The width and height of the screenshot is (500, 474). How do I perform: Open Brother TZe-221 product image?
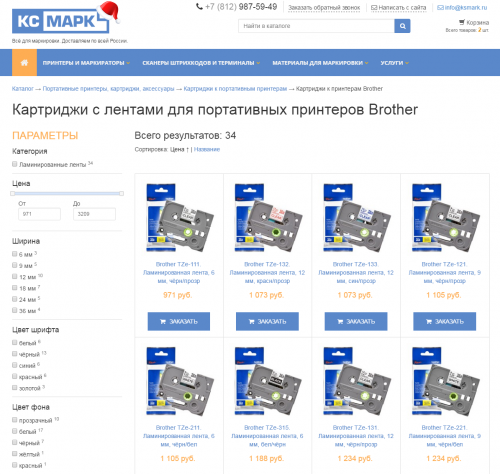[x=445, y=381]
